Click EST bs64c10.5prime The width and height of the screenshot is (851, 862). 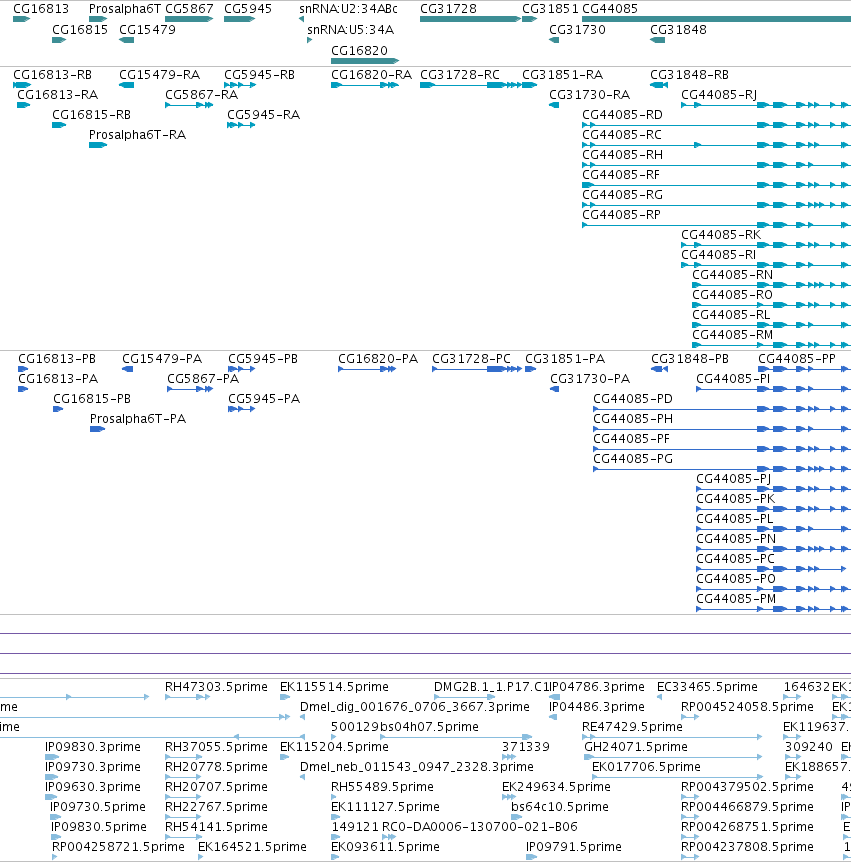click(x=560, y=807)
